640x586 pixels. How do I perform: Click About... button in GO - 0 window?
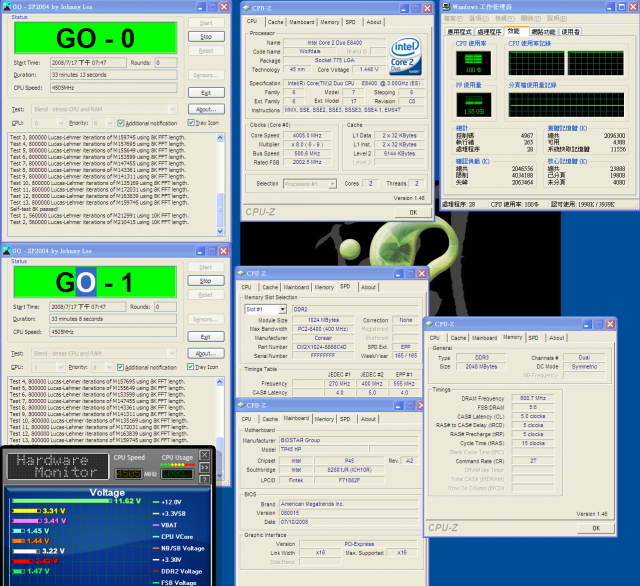(206, 109)
